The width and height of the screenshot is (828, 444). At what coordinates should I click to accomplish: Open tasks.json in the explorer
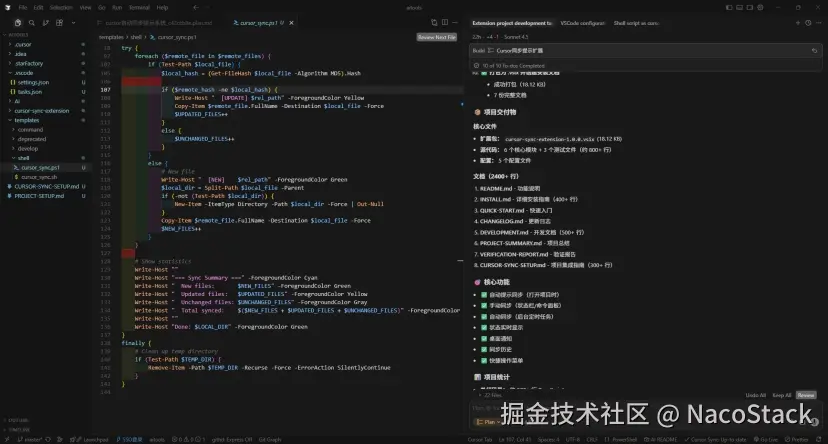tap(30, 92)
